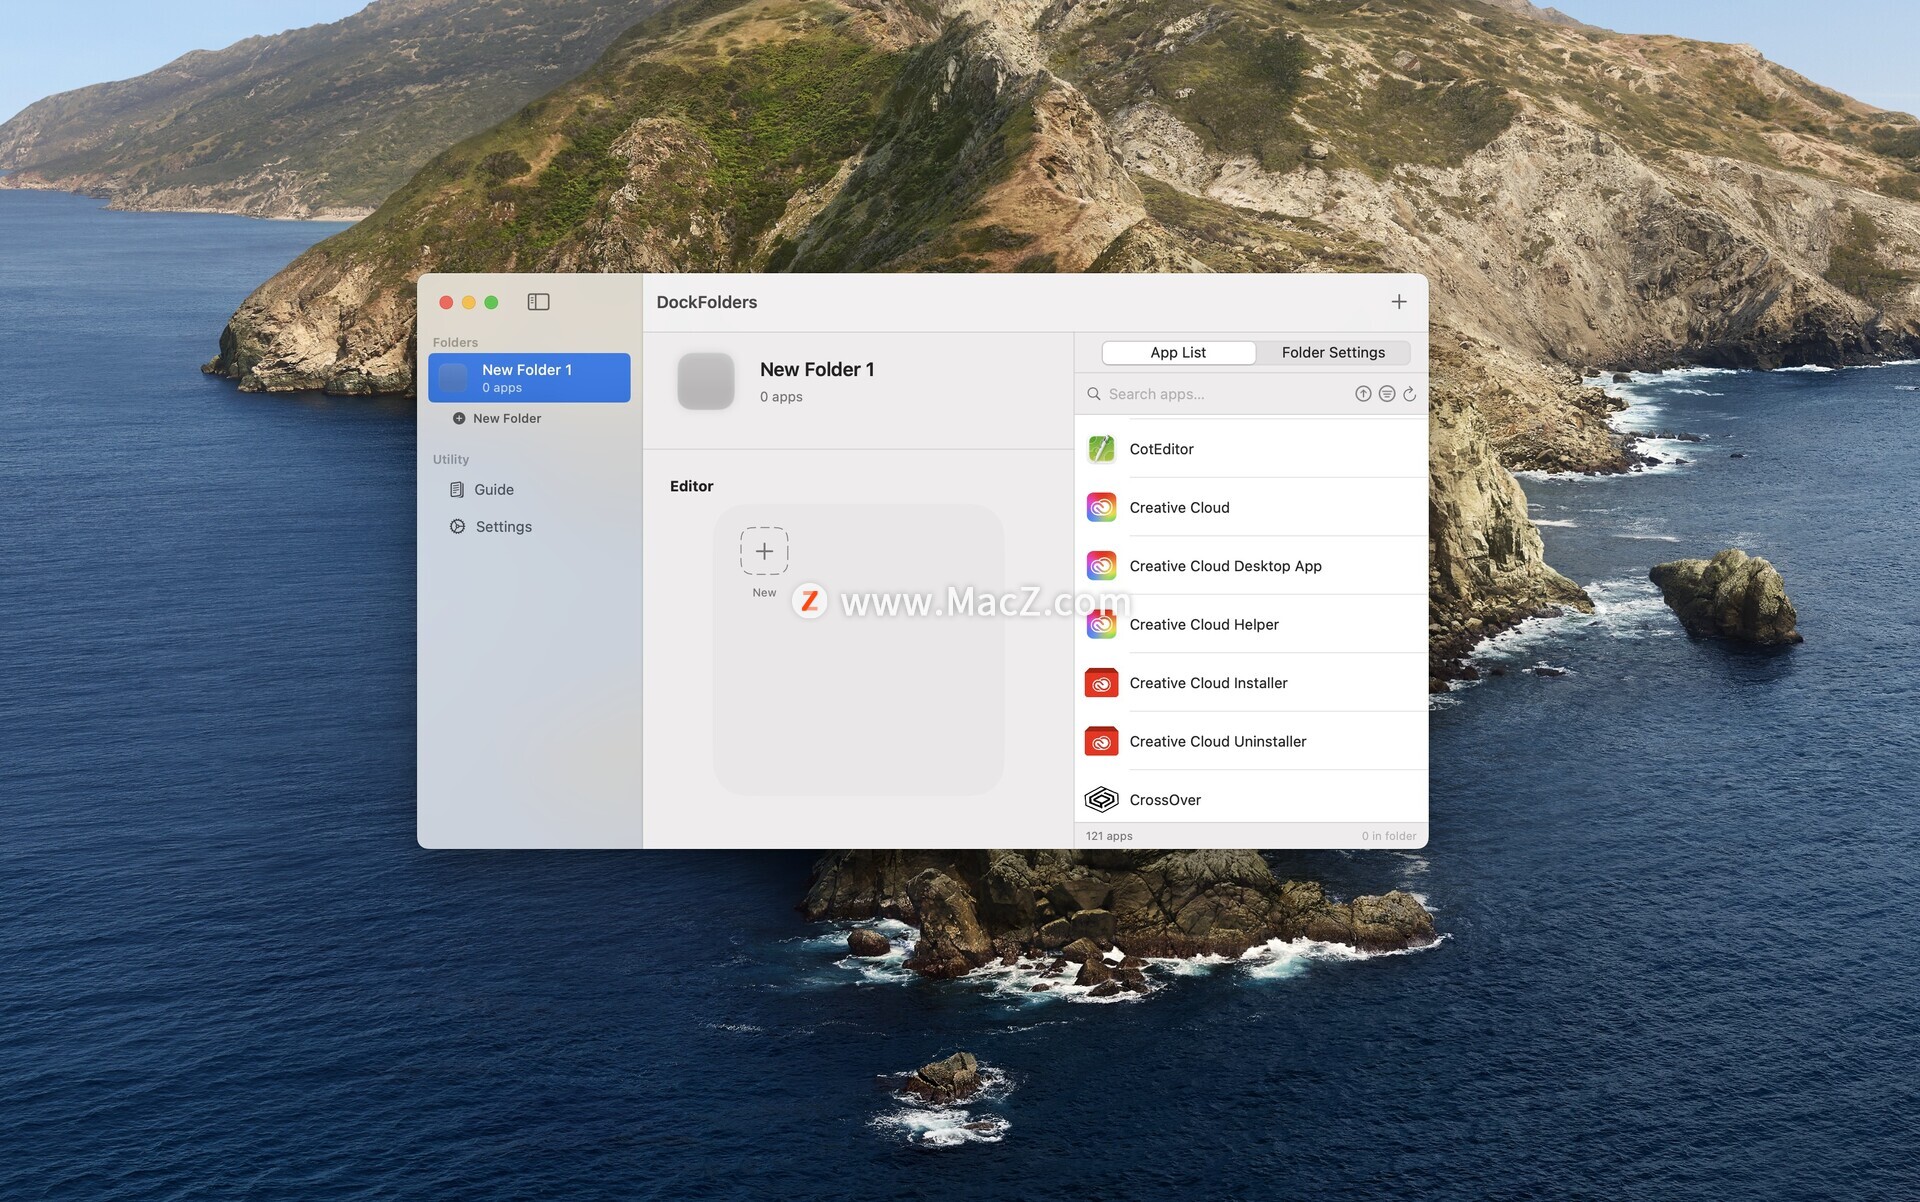The width and height of the screenshot is (1920, 1202).
Task: Click the DockFolders window title
Action: point(706,302)
